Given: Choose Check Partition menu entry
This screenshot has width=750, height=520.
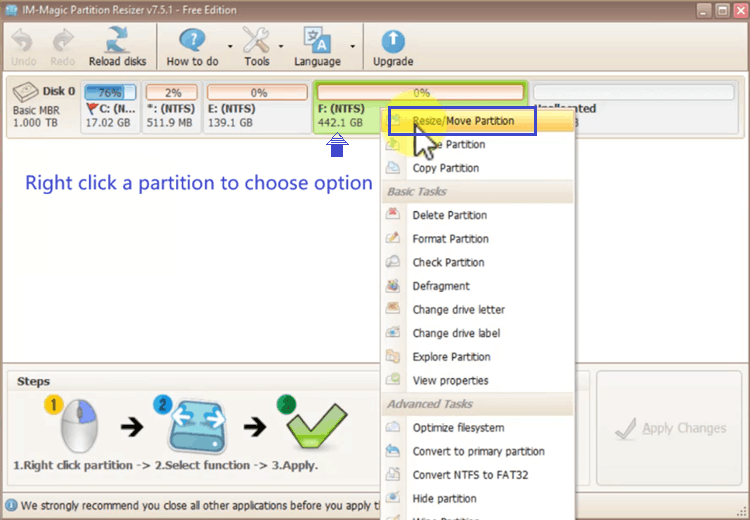Looking at the screenshot, I should (x=478, y=262).
